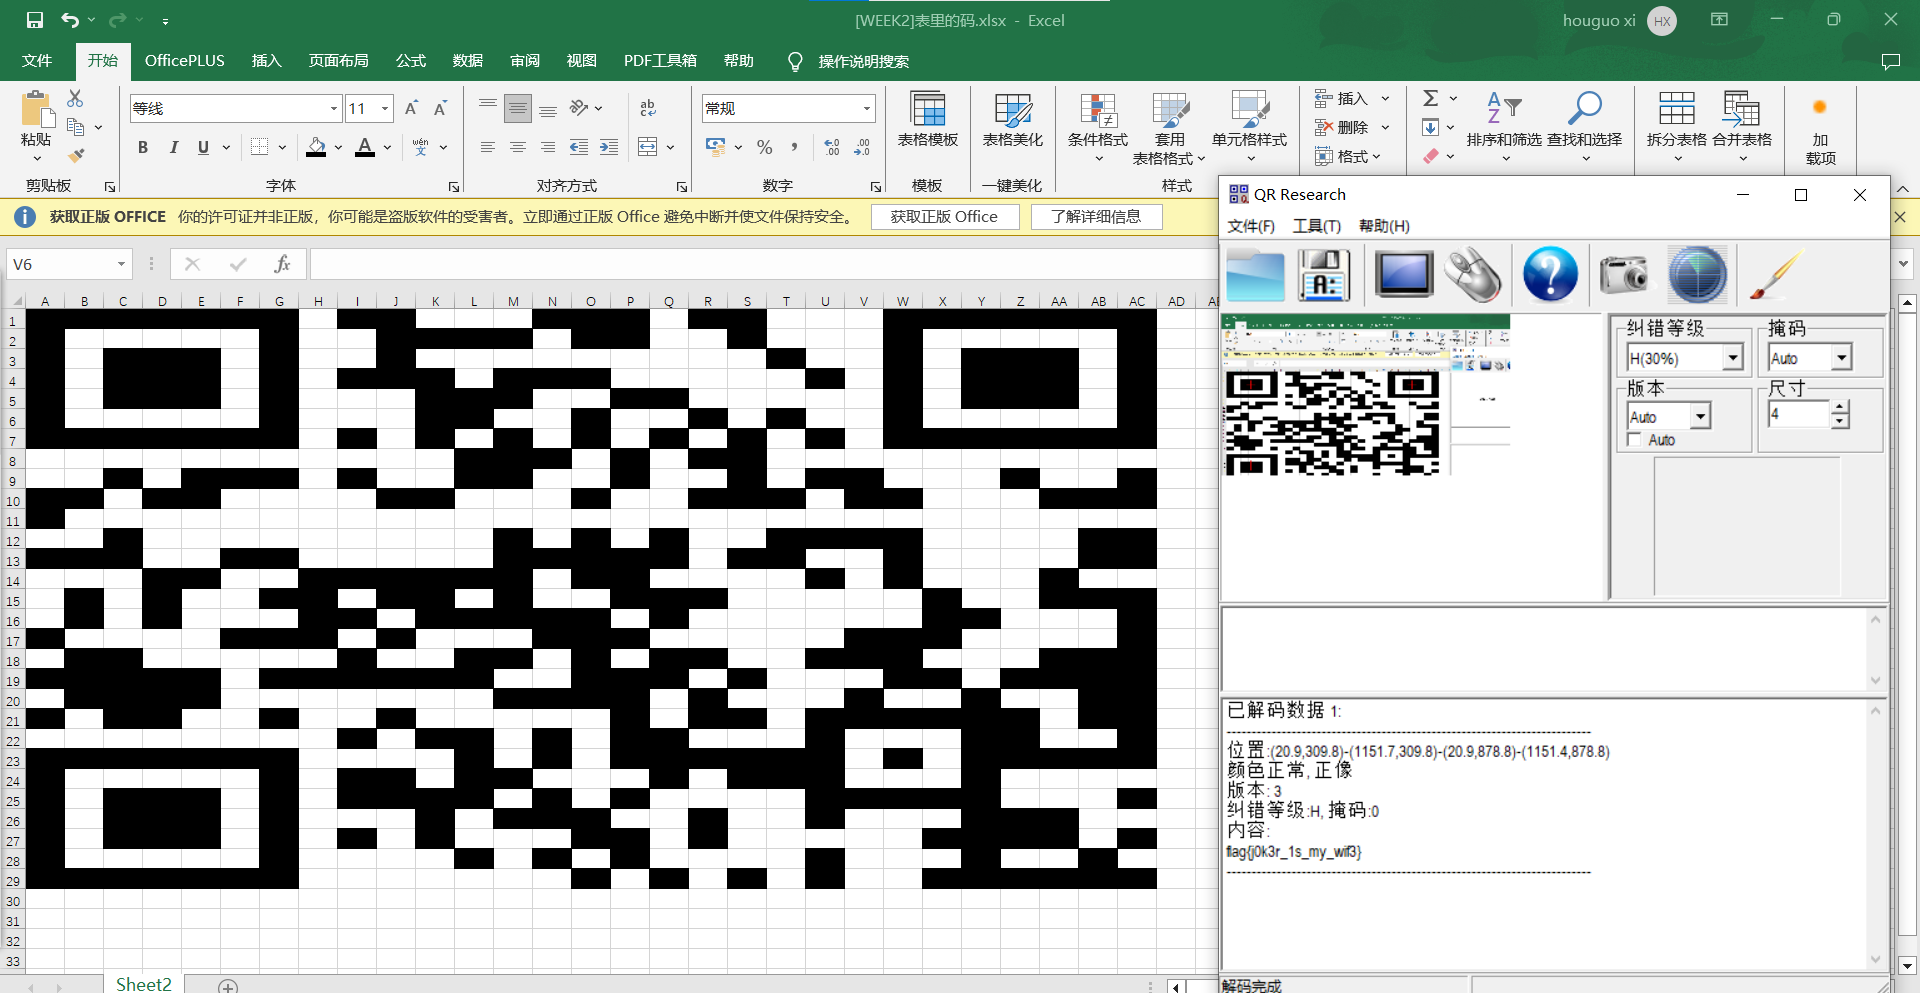Viewport: 1920px width, 993px height.
Task: Switch to the 插入 ribbon tab
Action: [x=266, y=61]
